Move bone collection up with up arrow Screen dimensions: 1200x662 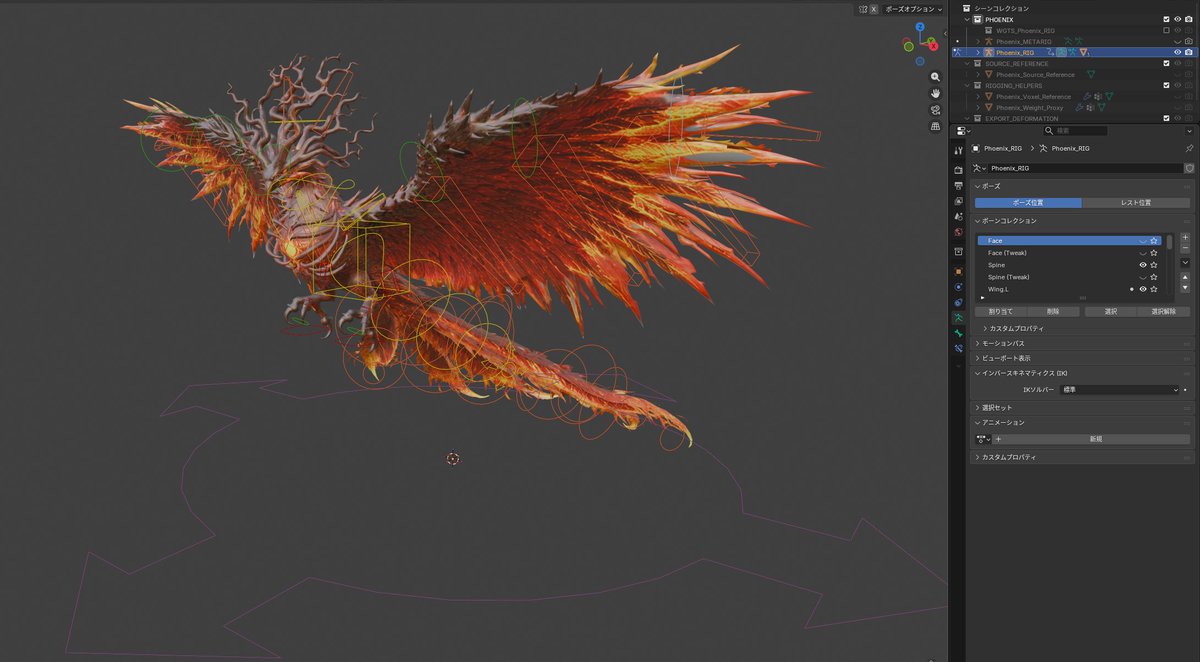[1185, 276]
